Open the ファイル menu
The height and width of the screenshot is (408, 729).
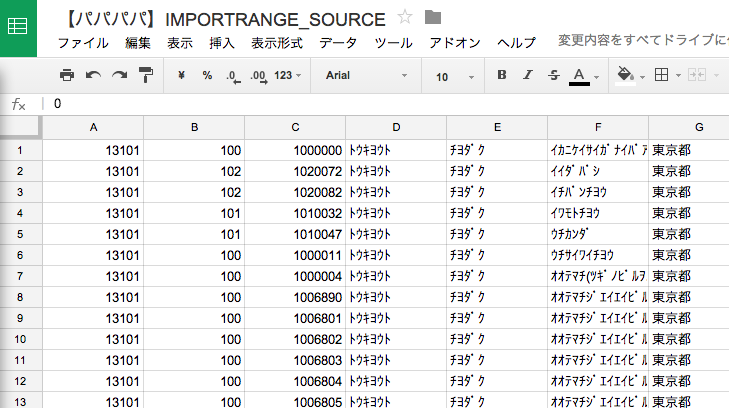(83, 43)
